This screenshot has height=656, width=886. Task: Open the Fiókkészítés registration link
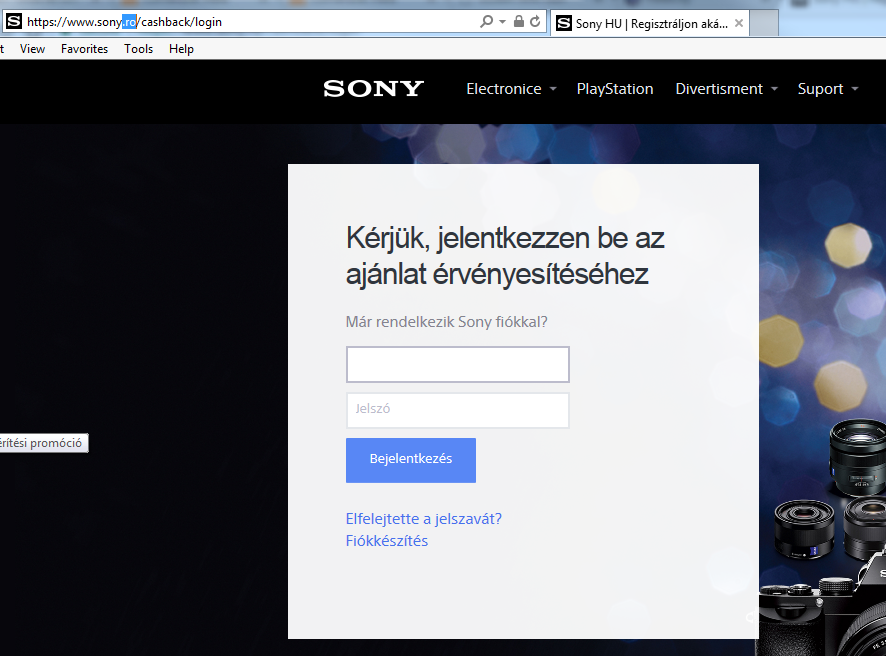386,540
